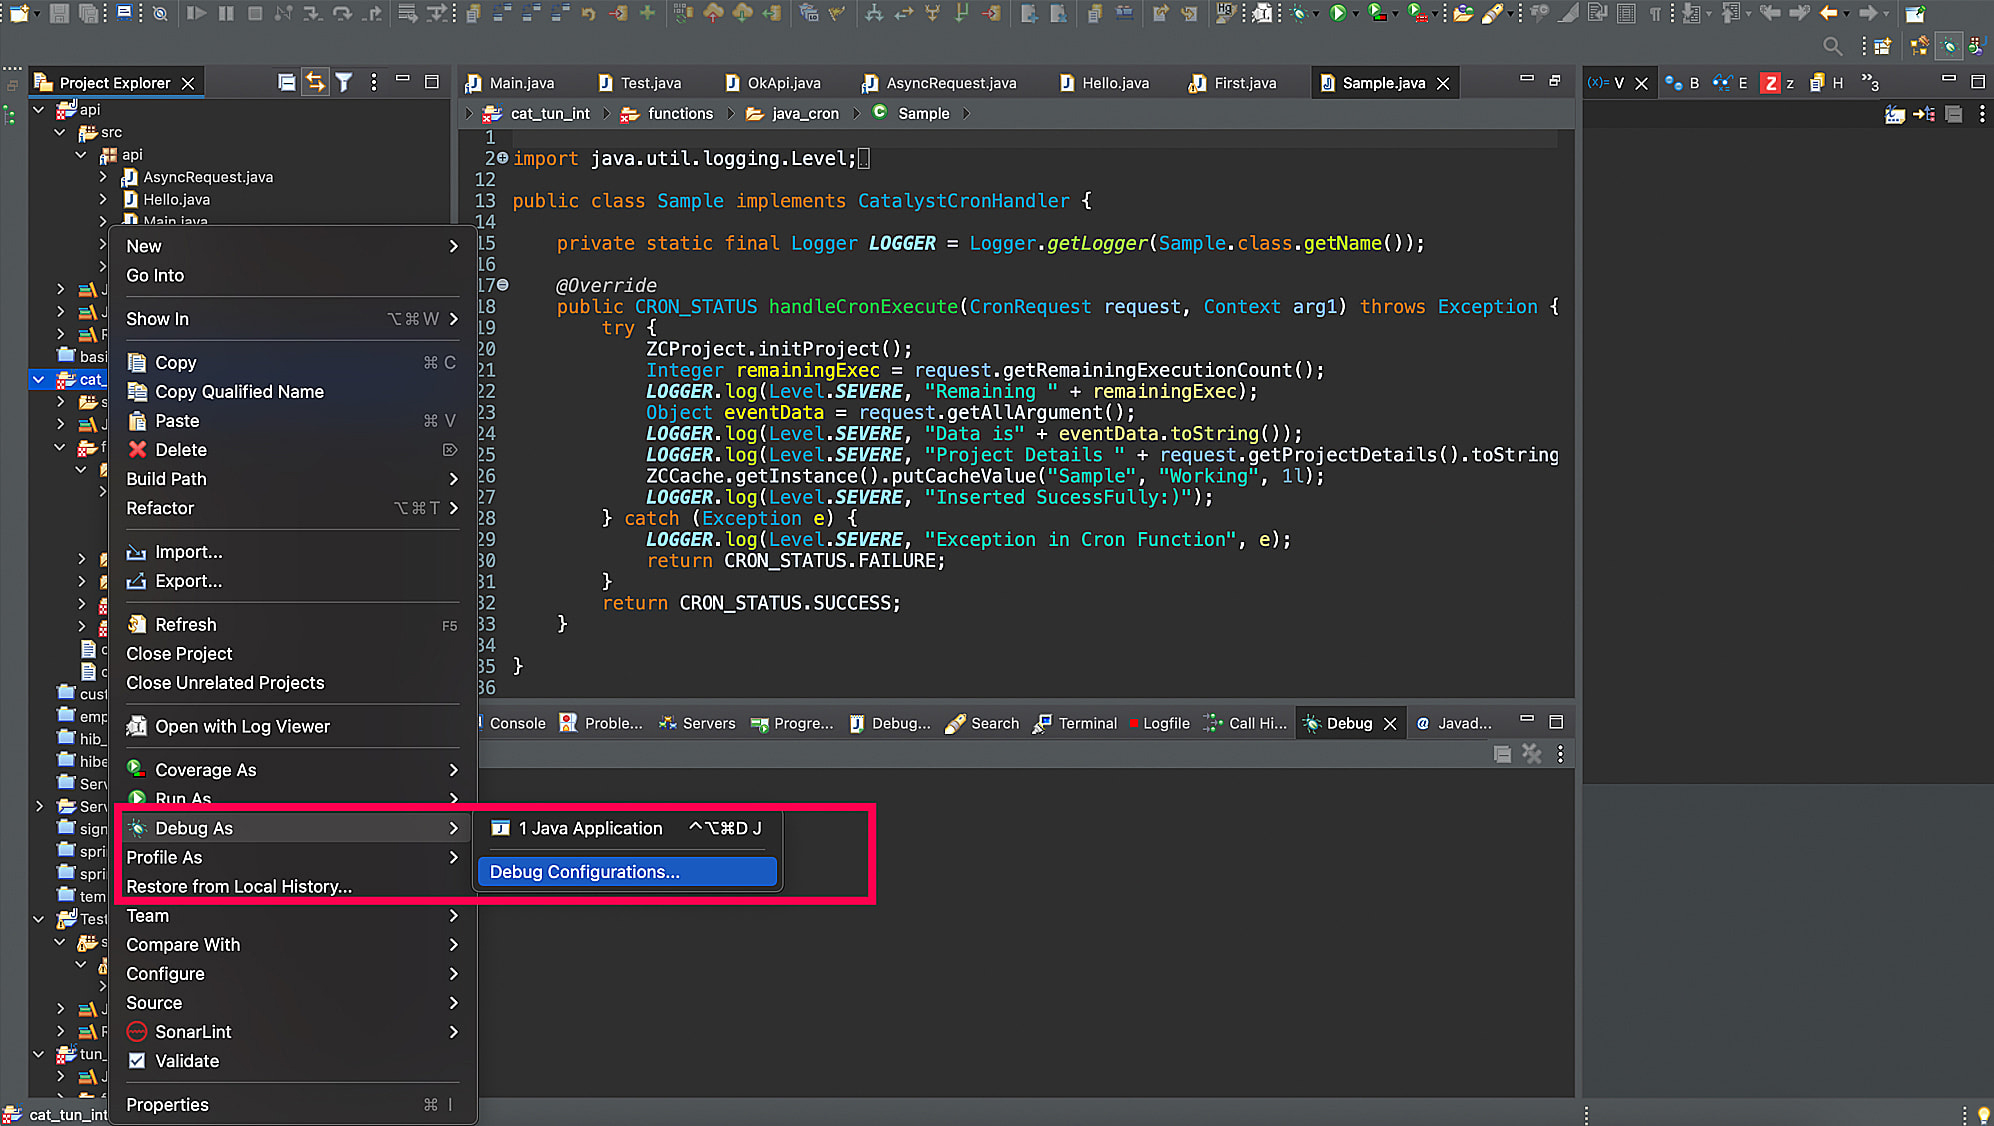Switch to the Console output tab
The width and height of the screenshot is (1994, 1126).
tap(518, 722)
